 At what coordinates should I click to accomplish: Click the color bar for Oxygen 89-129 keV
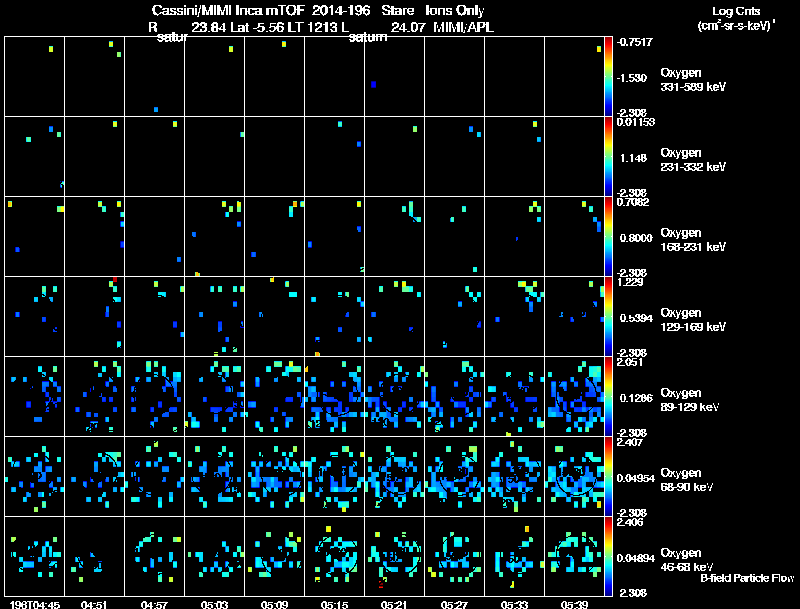pos(609,396)
